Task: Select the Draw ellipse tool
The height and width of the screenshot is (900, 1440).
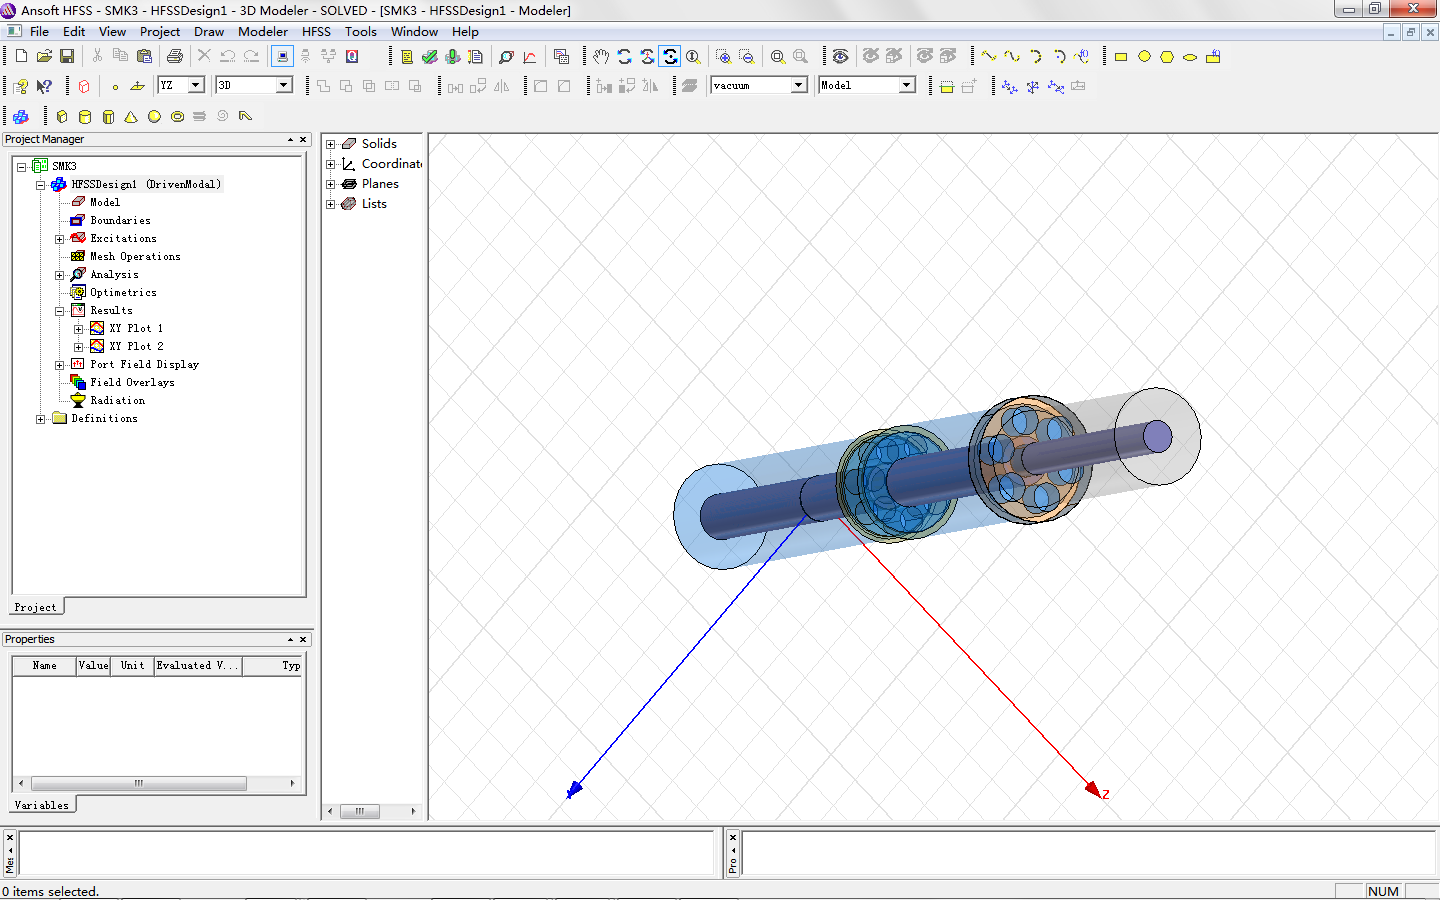Action: click(1190, 57)
